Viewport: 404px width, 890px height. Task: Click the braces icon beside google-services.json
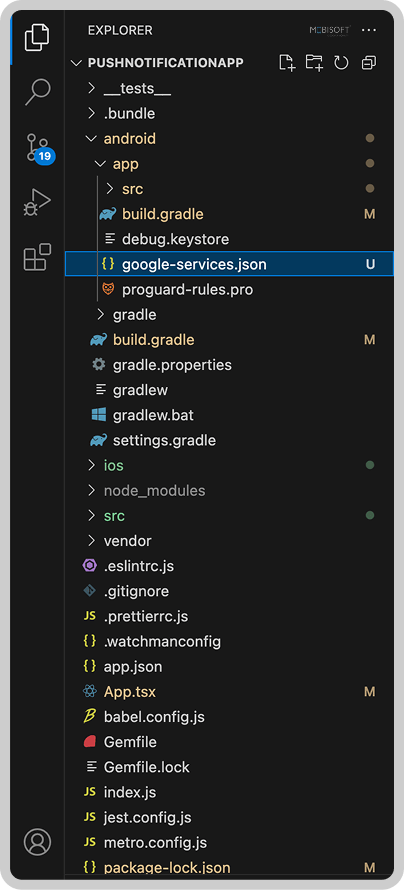(108, 264)
